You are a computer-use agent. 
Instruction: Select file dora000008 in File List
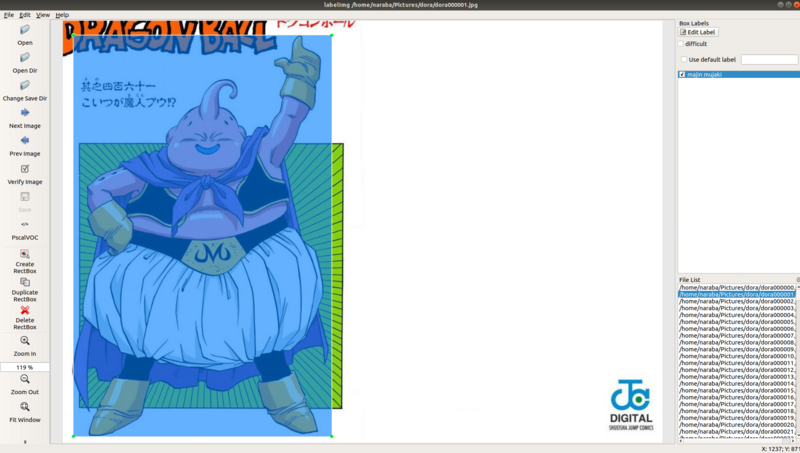737,343
